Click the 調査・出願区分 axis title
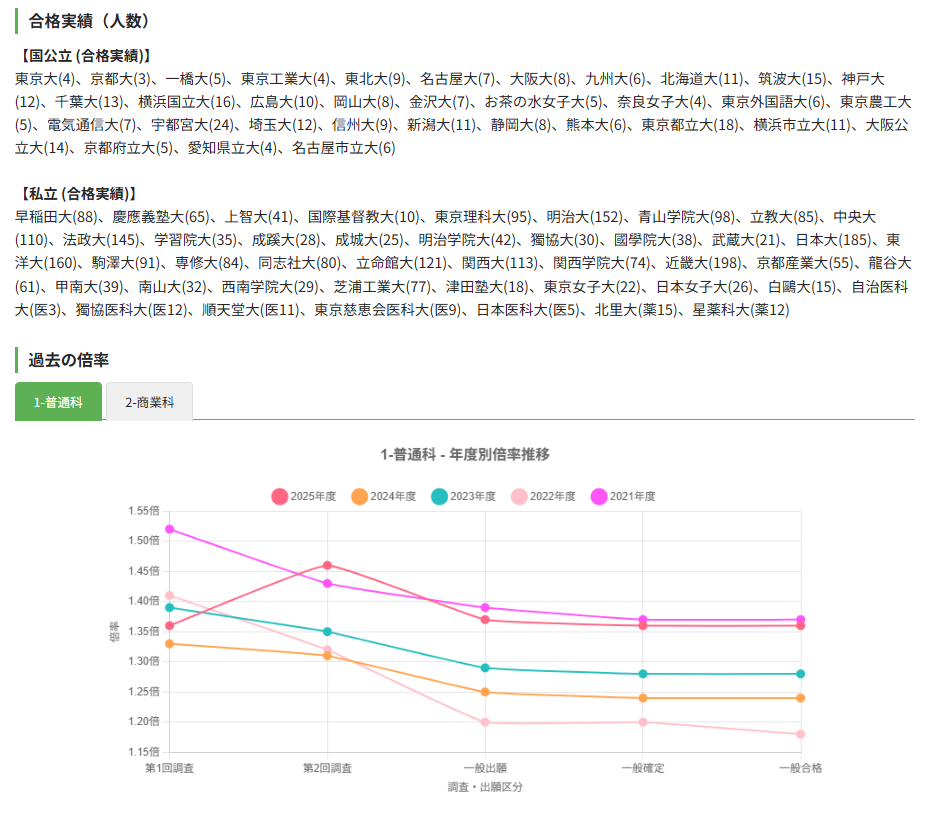 (x=485, y=787)
